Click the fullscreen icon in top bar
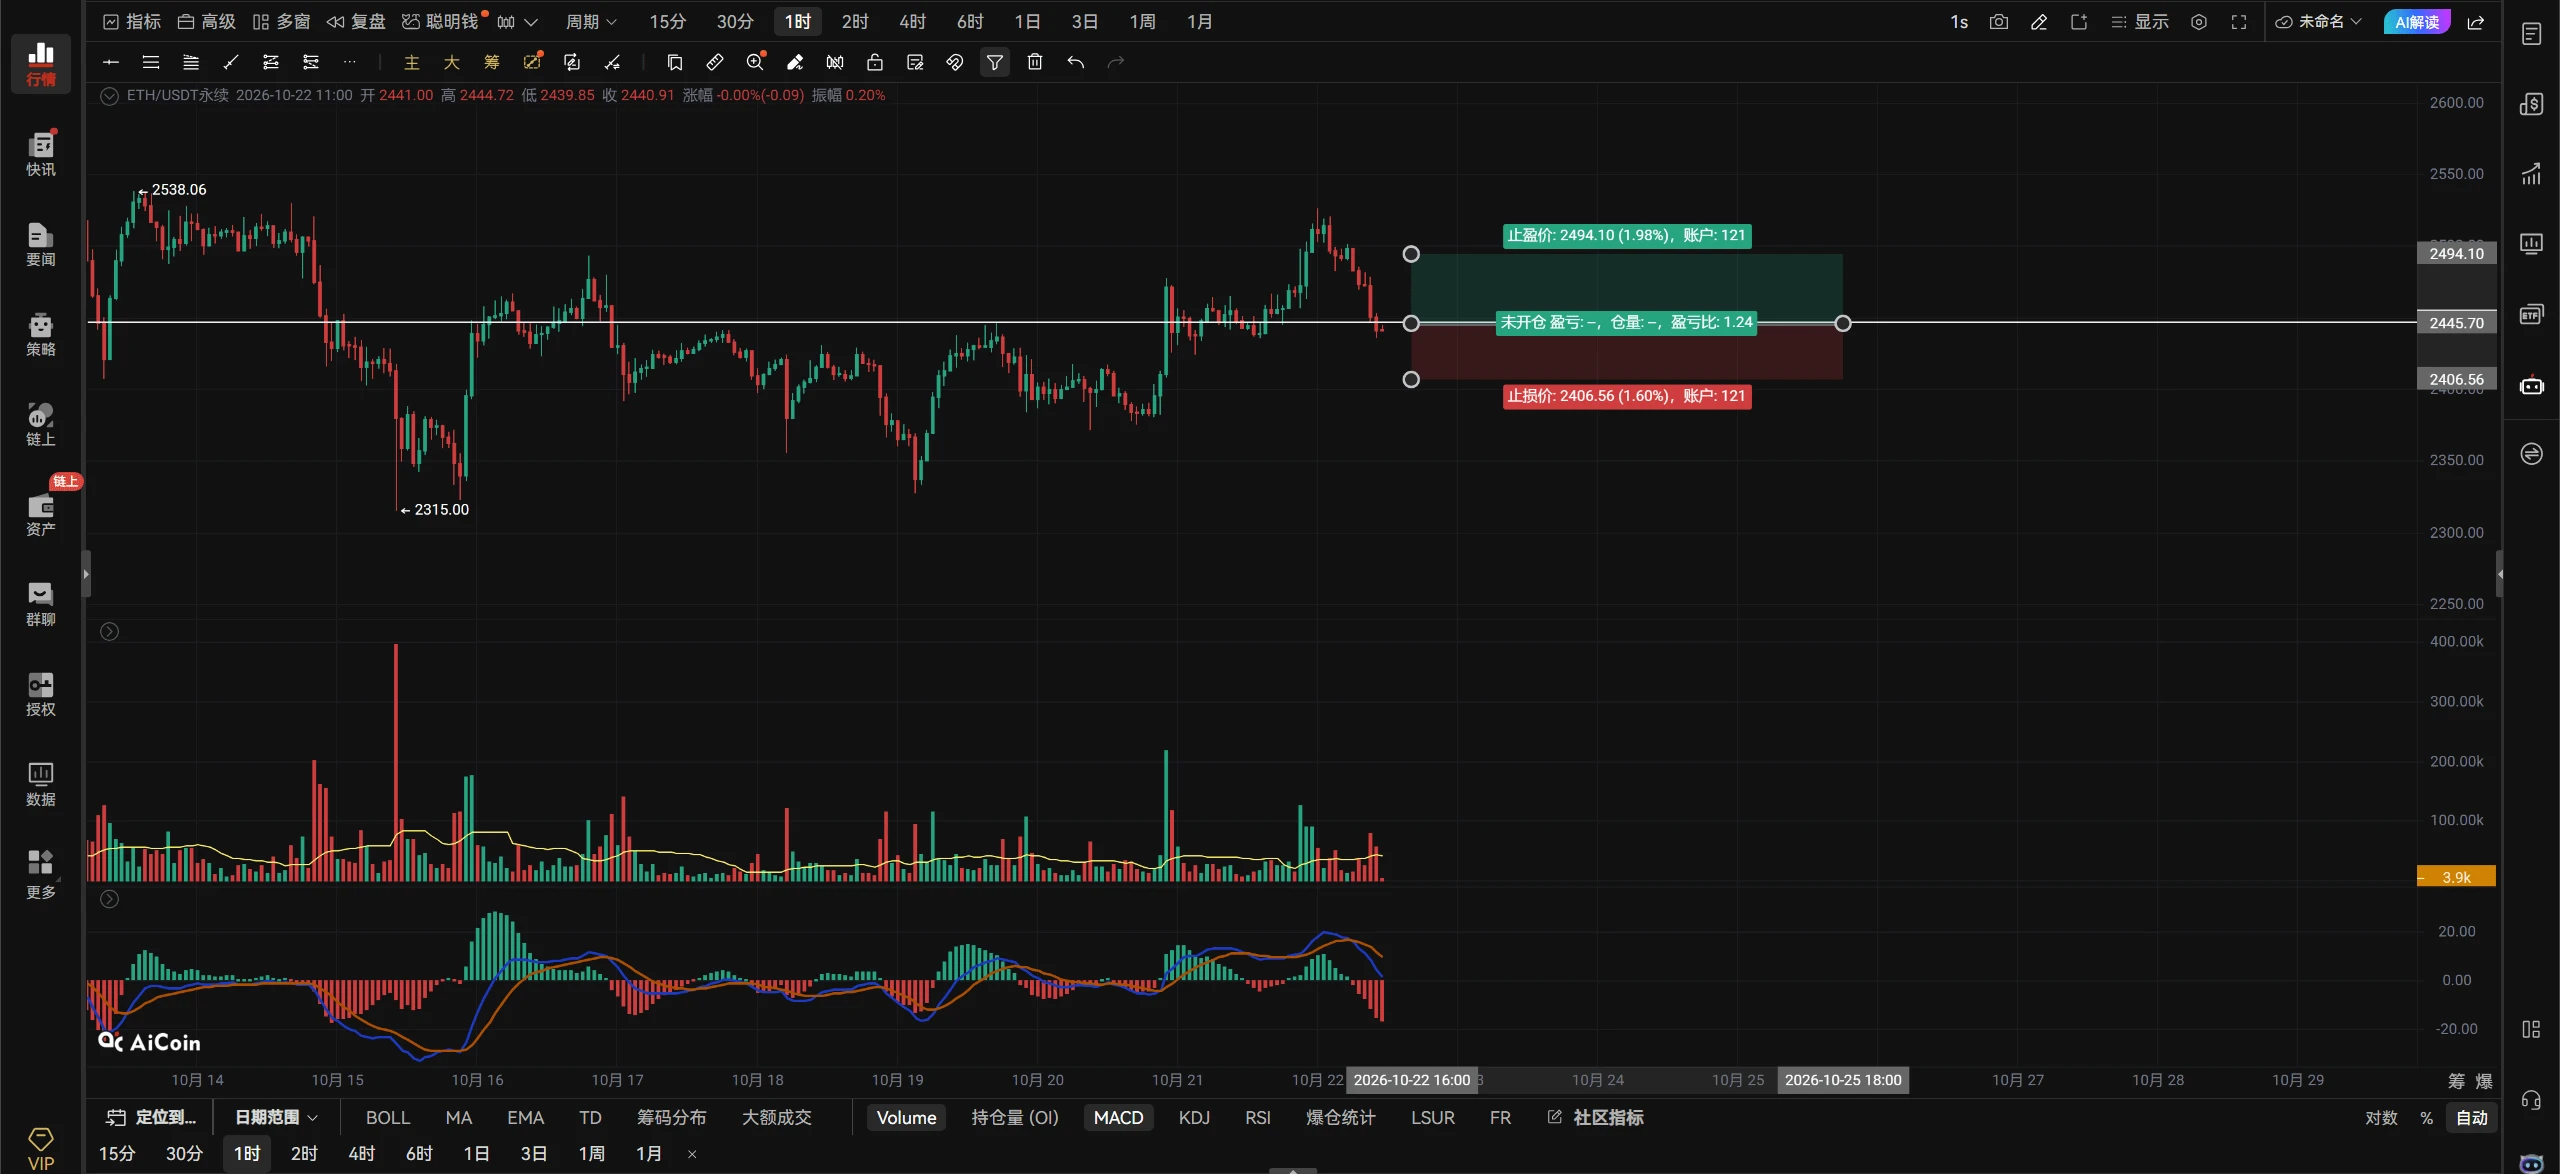The width and height of the screenshot is (2560, 1174). [2239, 22]
